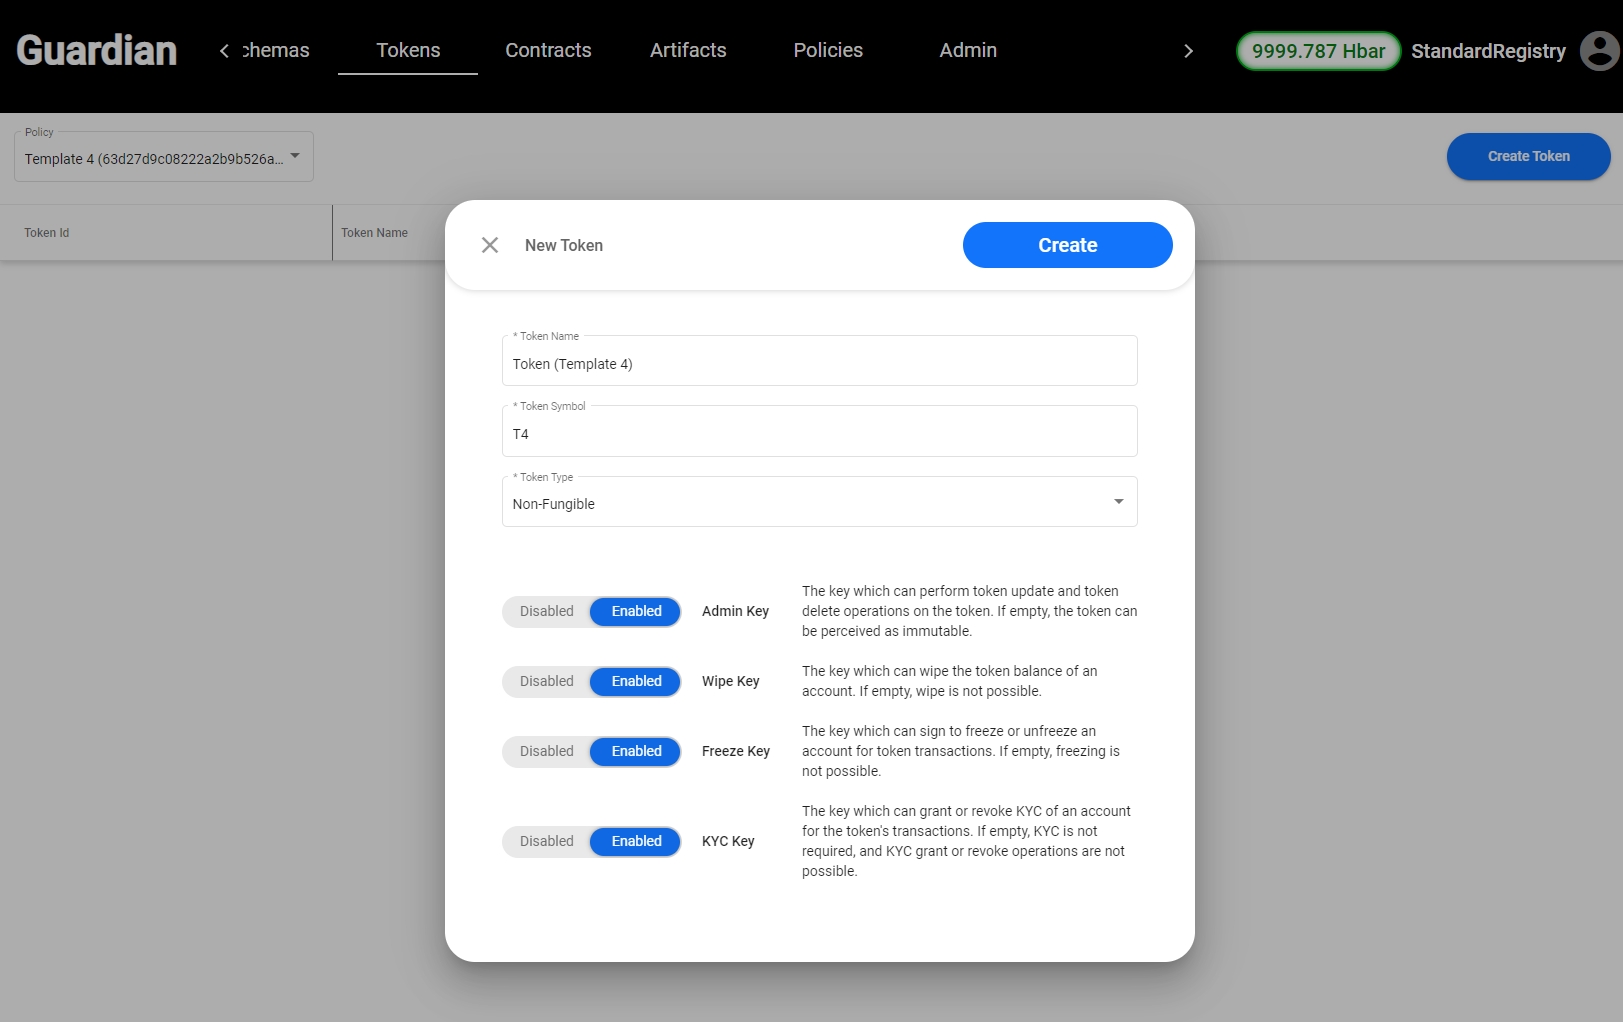Set Wipe Key to Disabled
The height and width of the screenshot is (1022, 1623).
click(547, 681)
